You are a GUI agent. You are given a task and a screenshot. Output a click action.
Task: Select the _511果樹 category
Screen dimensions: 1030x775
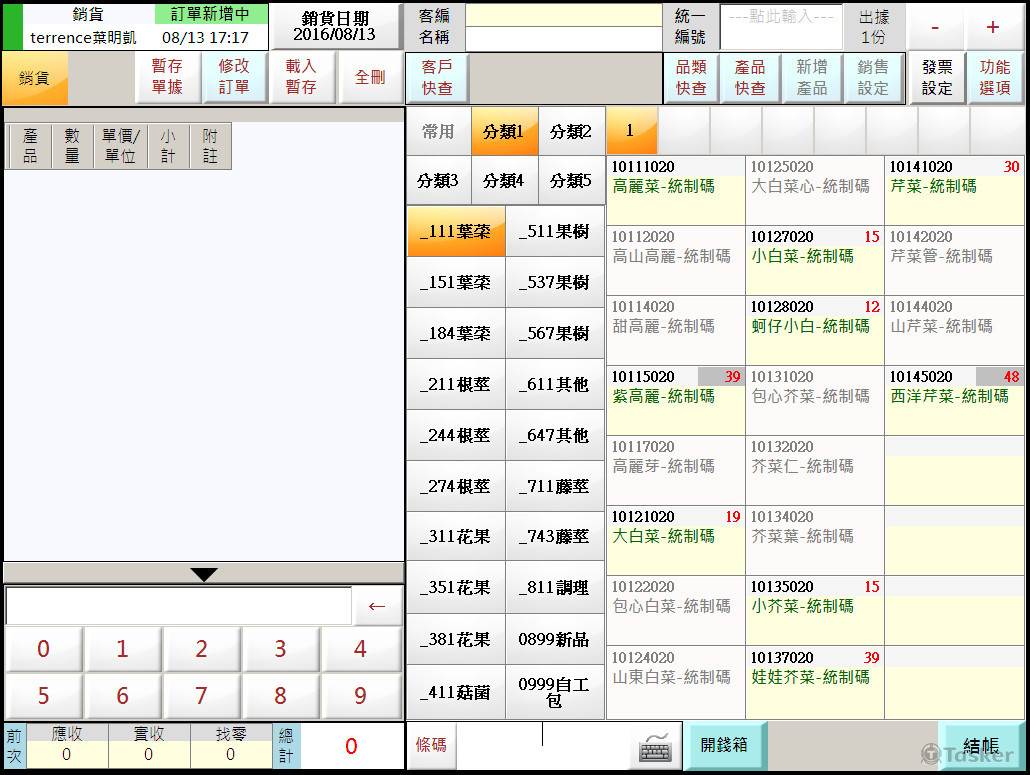555,232
